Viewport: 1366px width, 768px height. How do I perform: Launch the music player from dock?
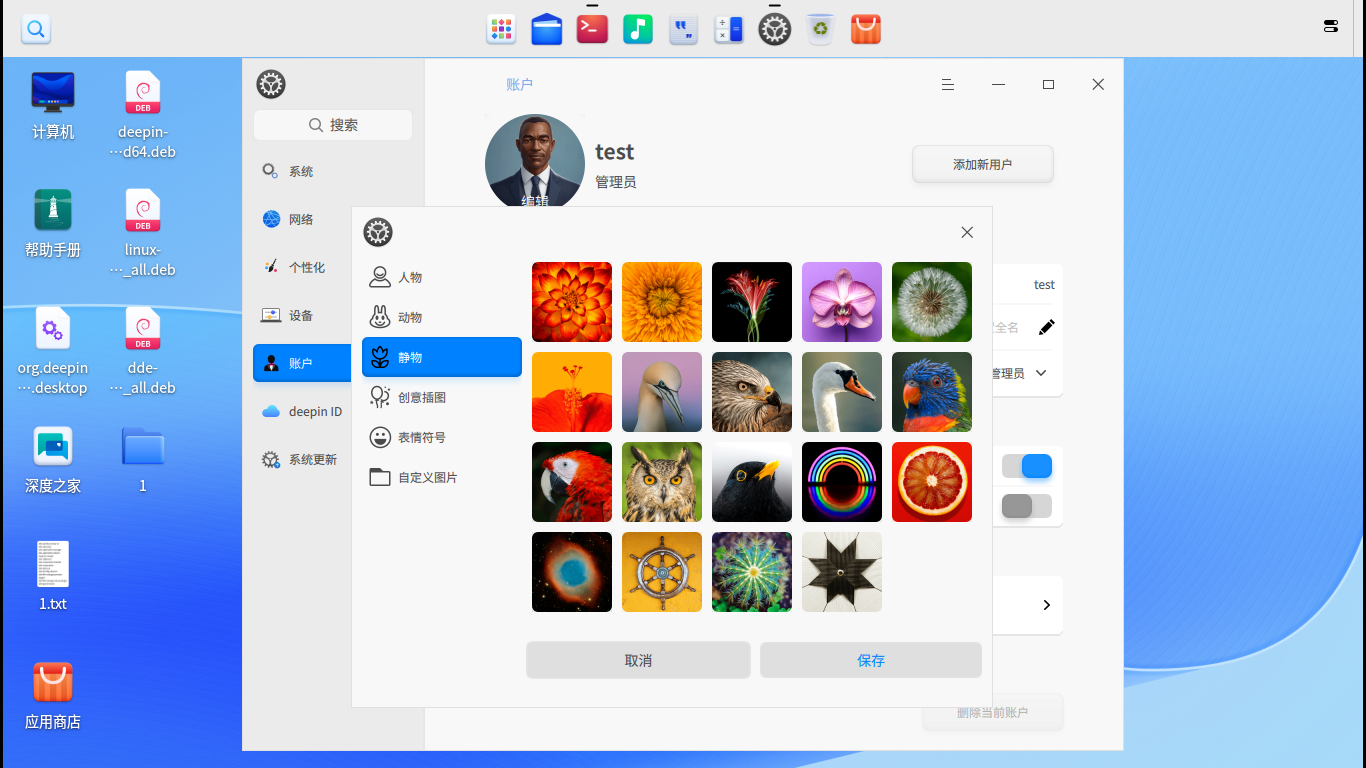pos(638,30)
